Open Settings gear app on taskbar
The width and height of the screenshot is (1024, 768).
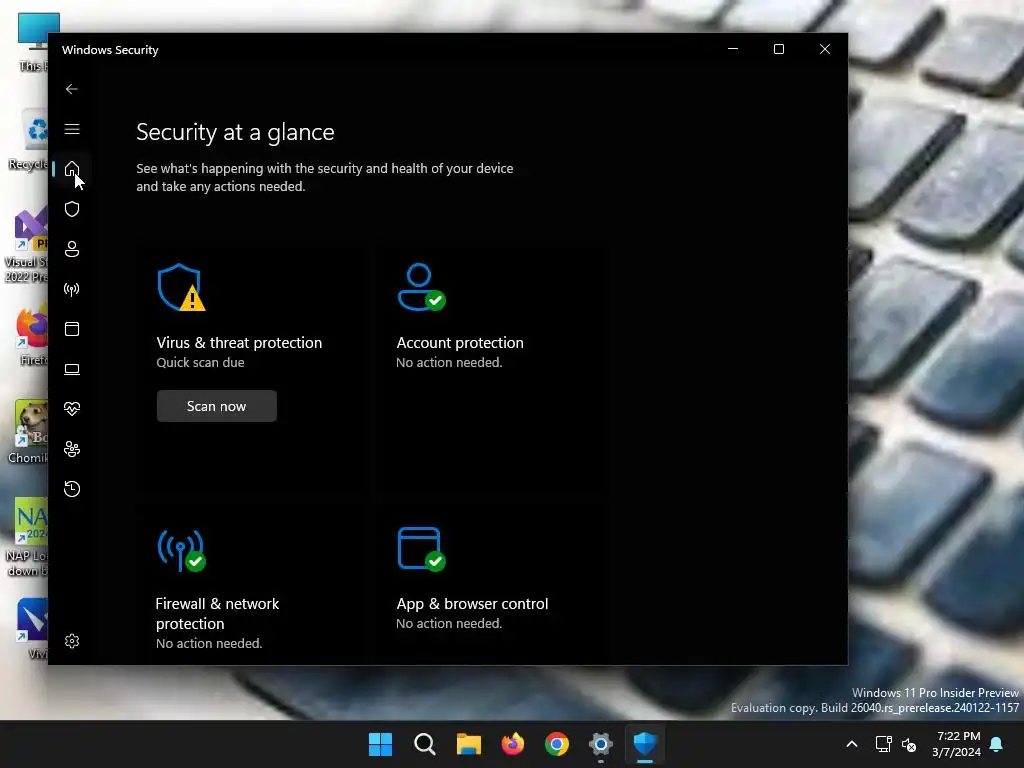click(x=601, y=744)
